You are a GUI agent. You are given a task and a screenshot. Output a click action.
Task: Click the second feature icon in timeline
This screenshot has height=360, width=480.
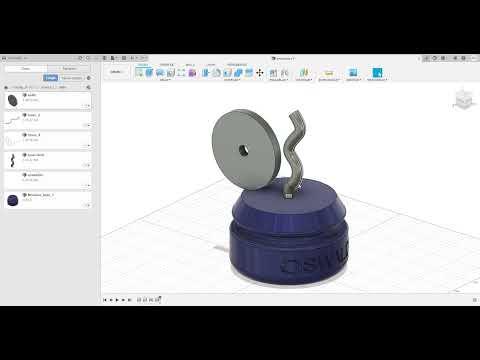point(145,300)
